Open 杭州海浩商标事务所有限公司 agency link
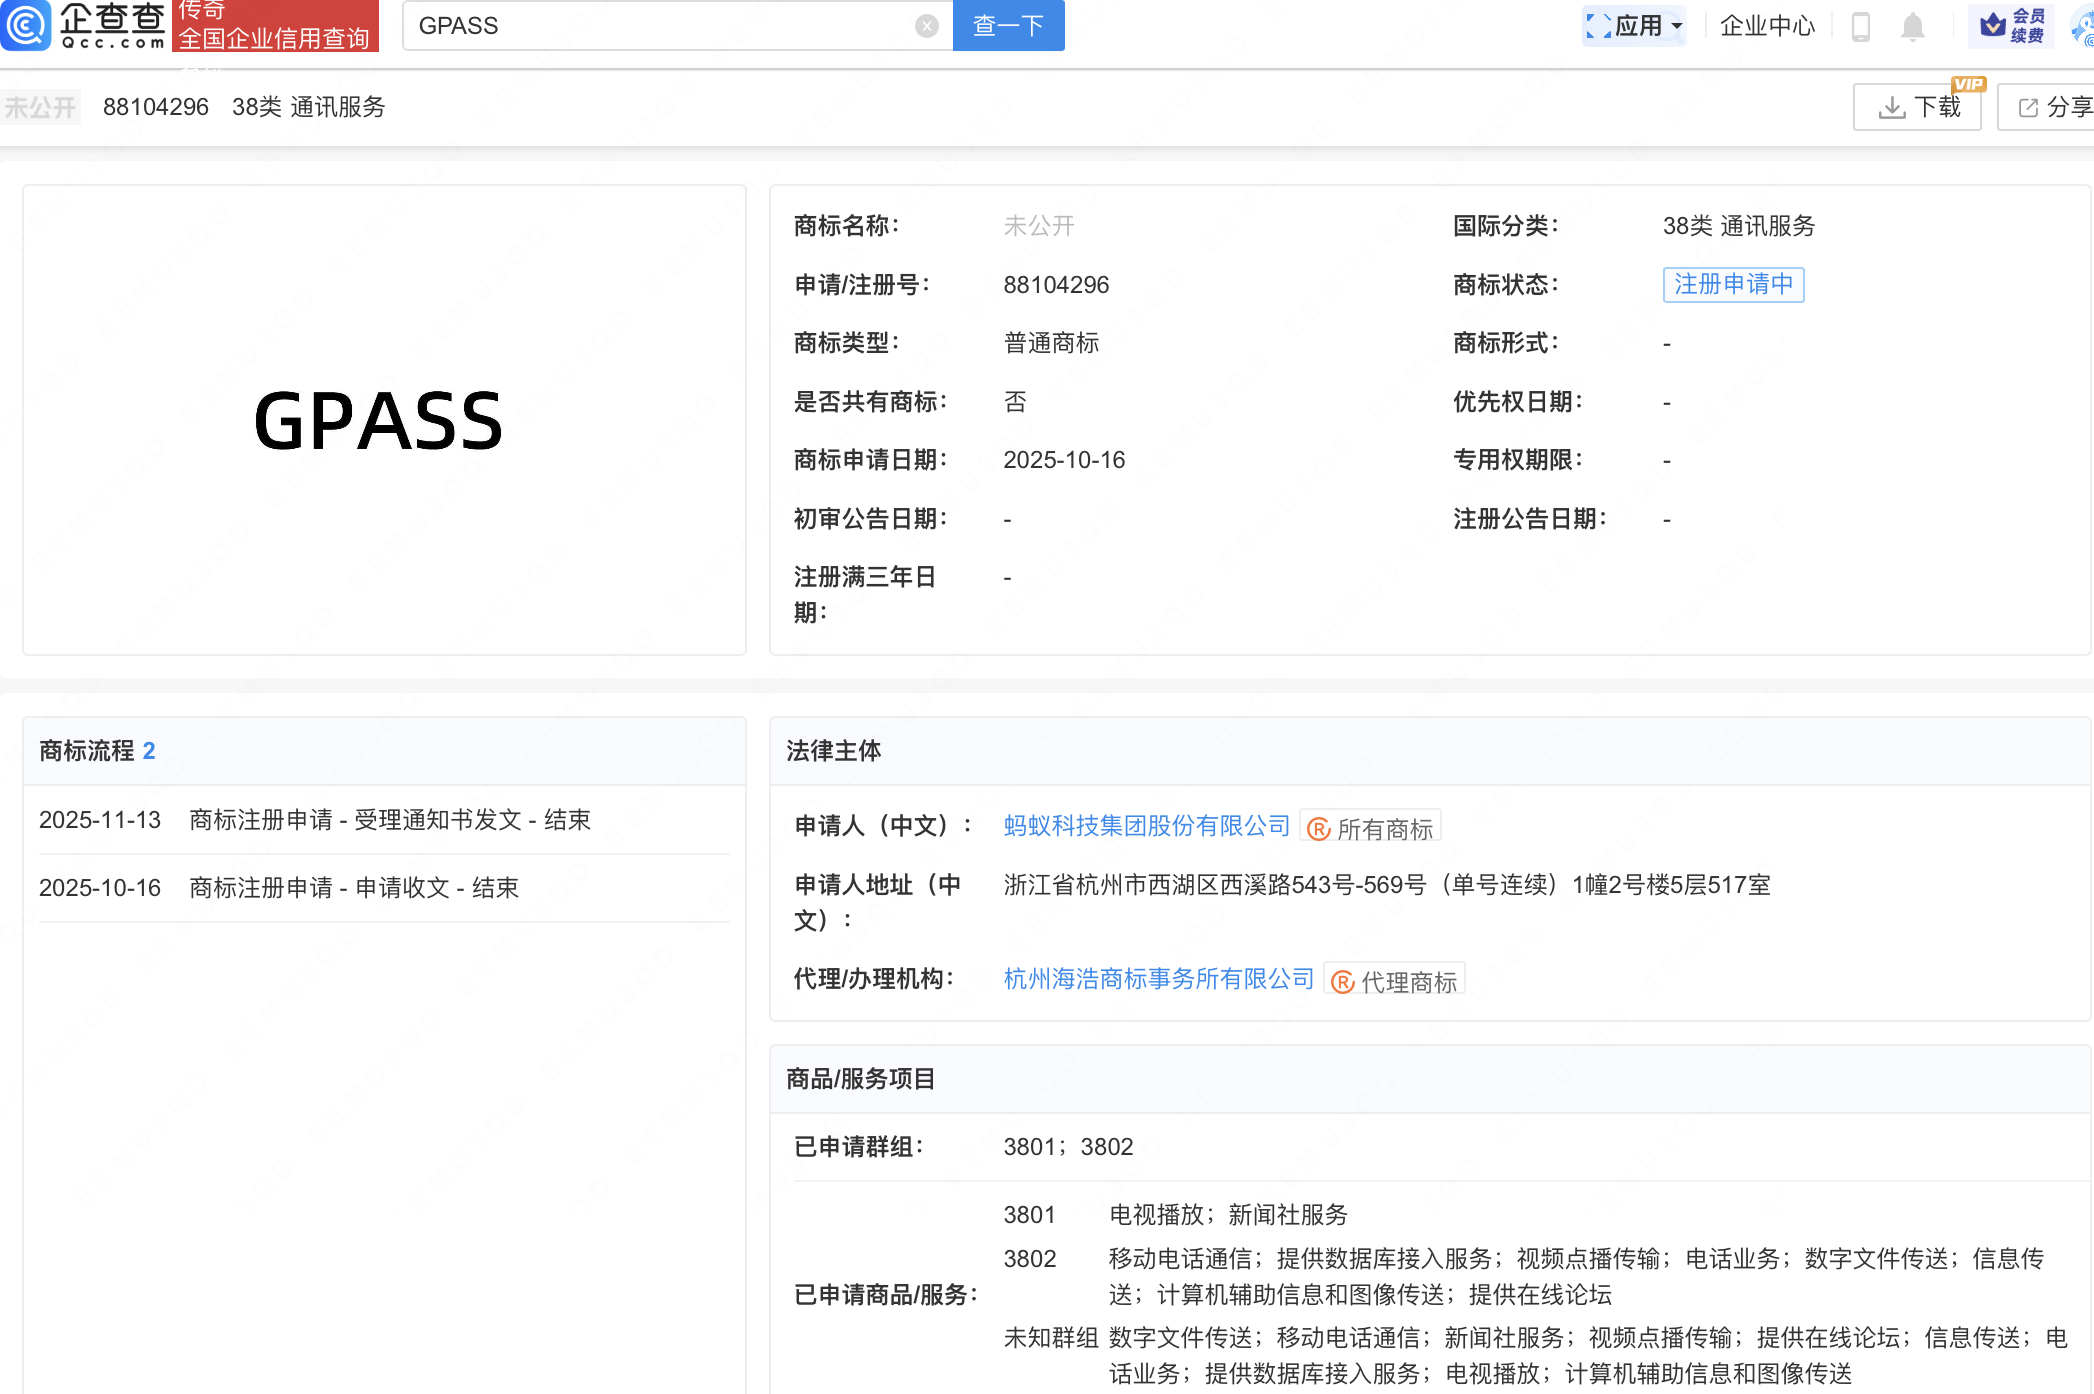Image resolution: width=2094 pixels, height=1394 pixels. pyautogui.click(x=1158, y=979)
